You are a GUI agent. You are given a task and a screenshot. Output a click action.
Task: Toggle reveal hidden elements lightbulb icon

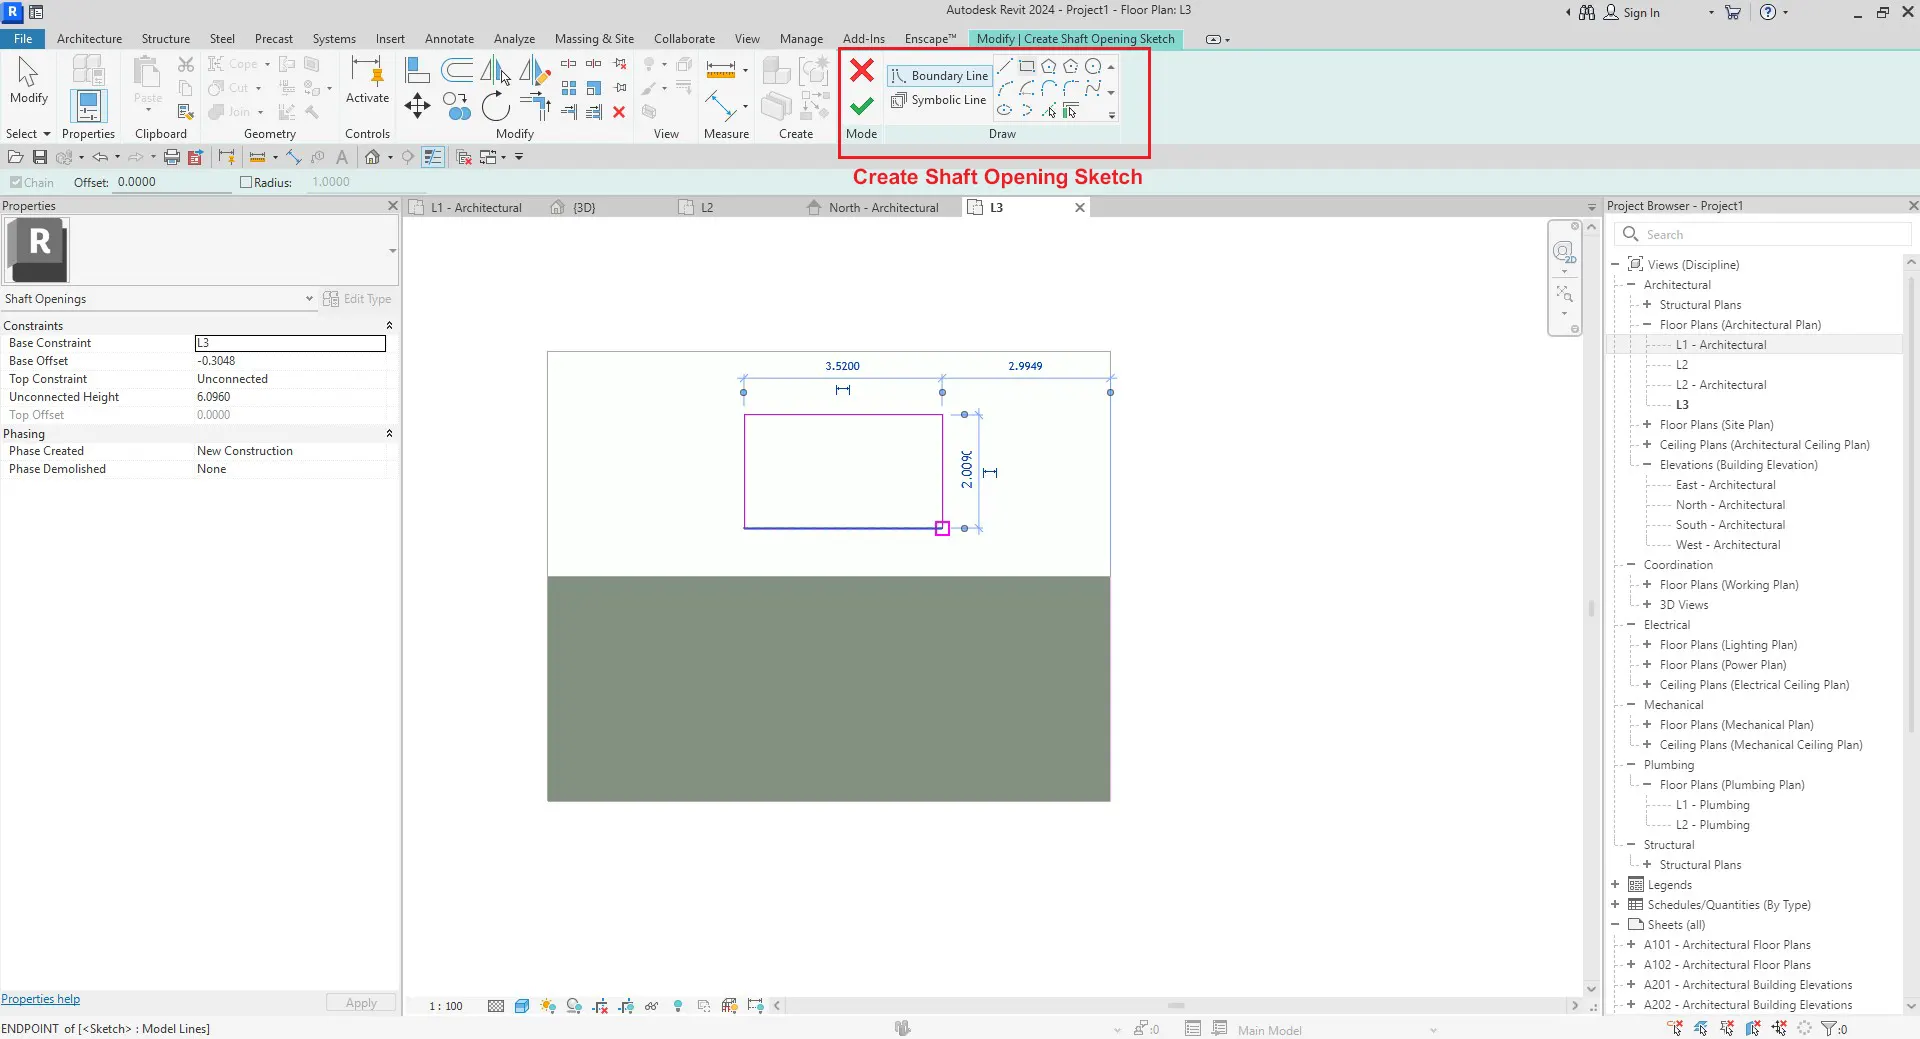click(x=678, y=1006)
